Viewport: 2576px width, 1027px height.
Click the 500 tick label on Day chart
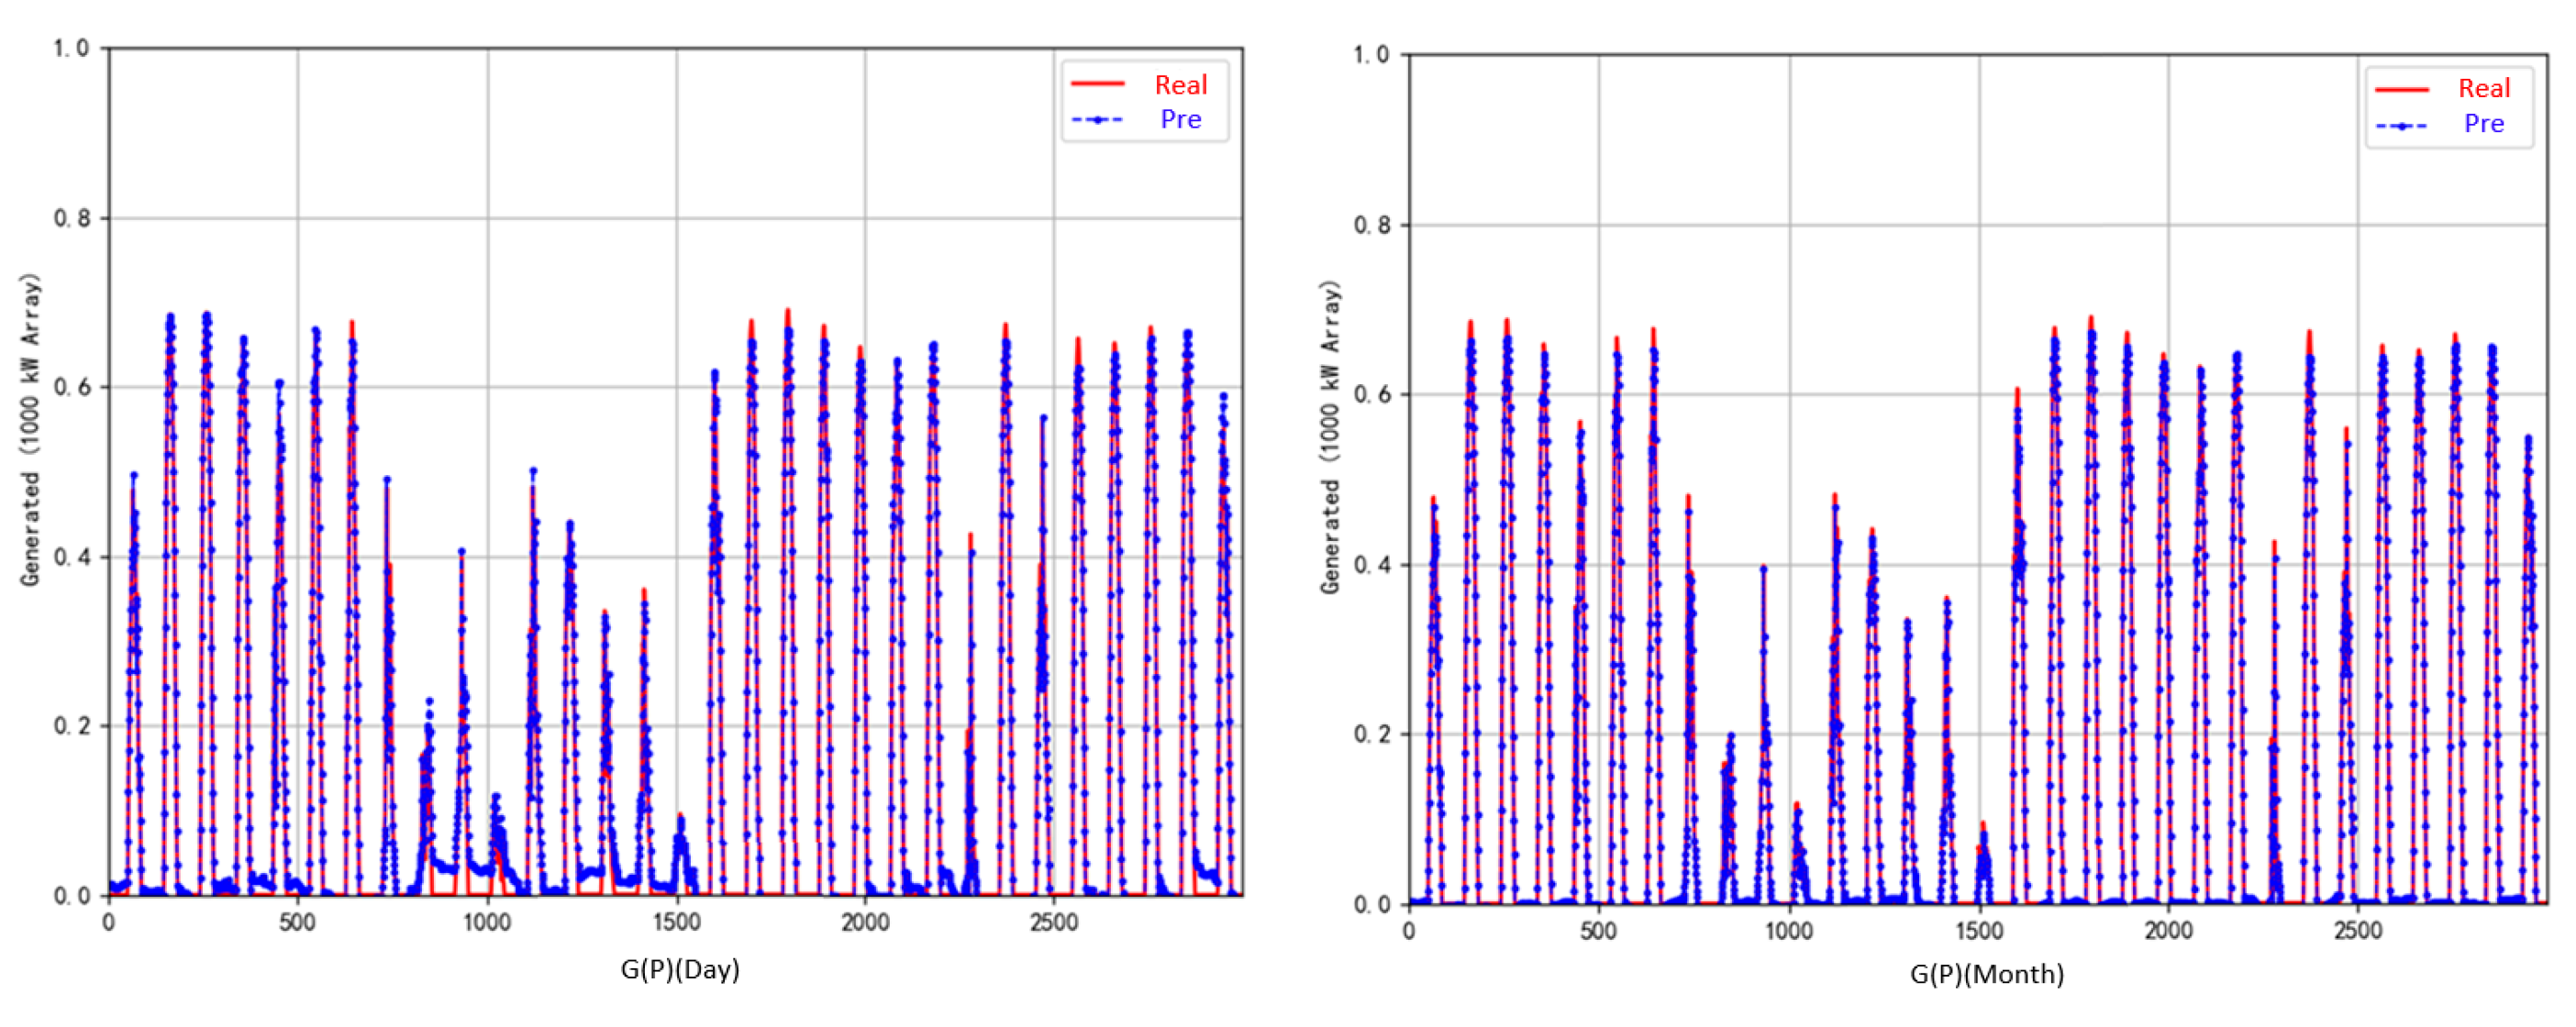coord(297,923)
